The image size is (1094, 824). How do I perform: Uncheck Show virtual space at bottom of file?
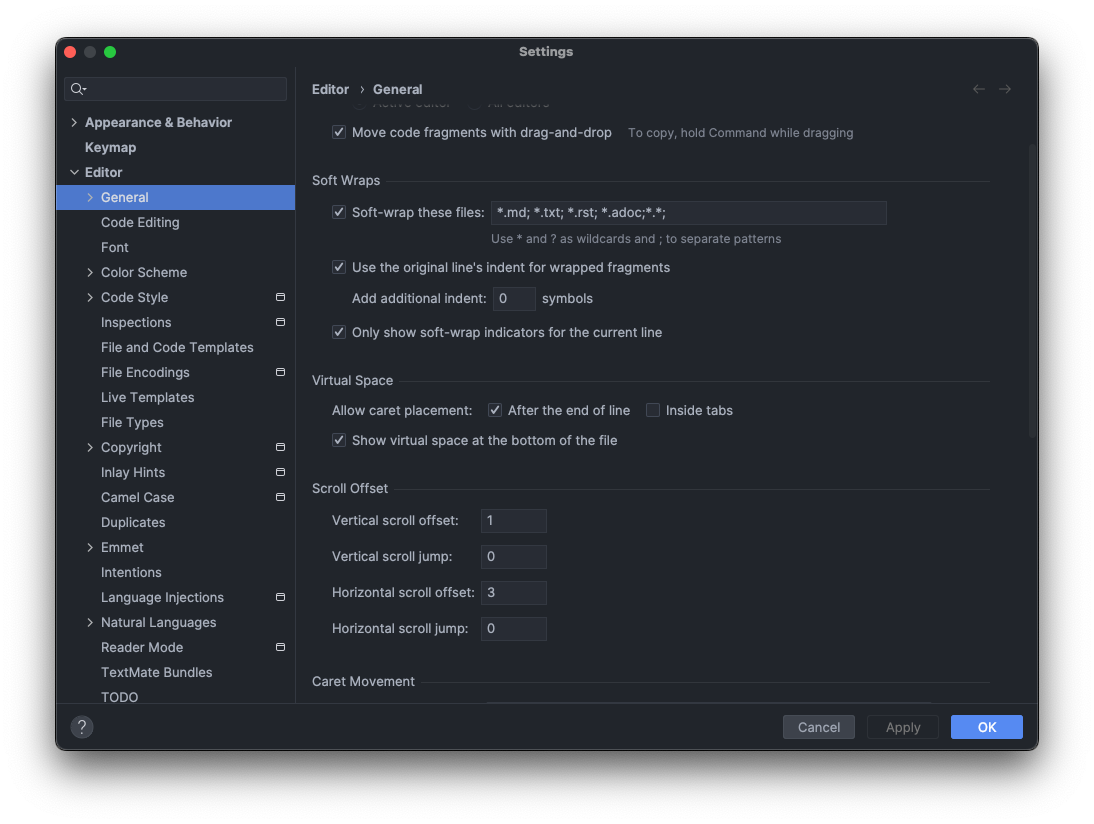click(x=339, y=440)
